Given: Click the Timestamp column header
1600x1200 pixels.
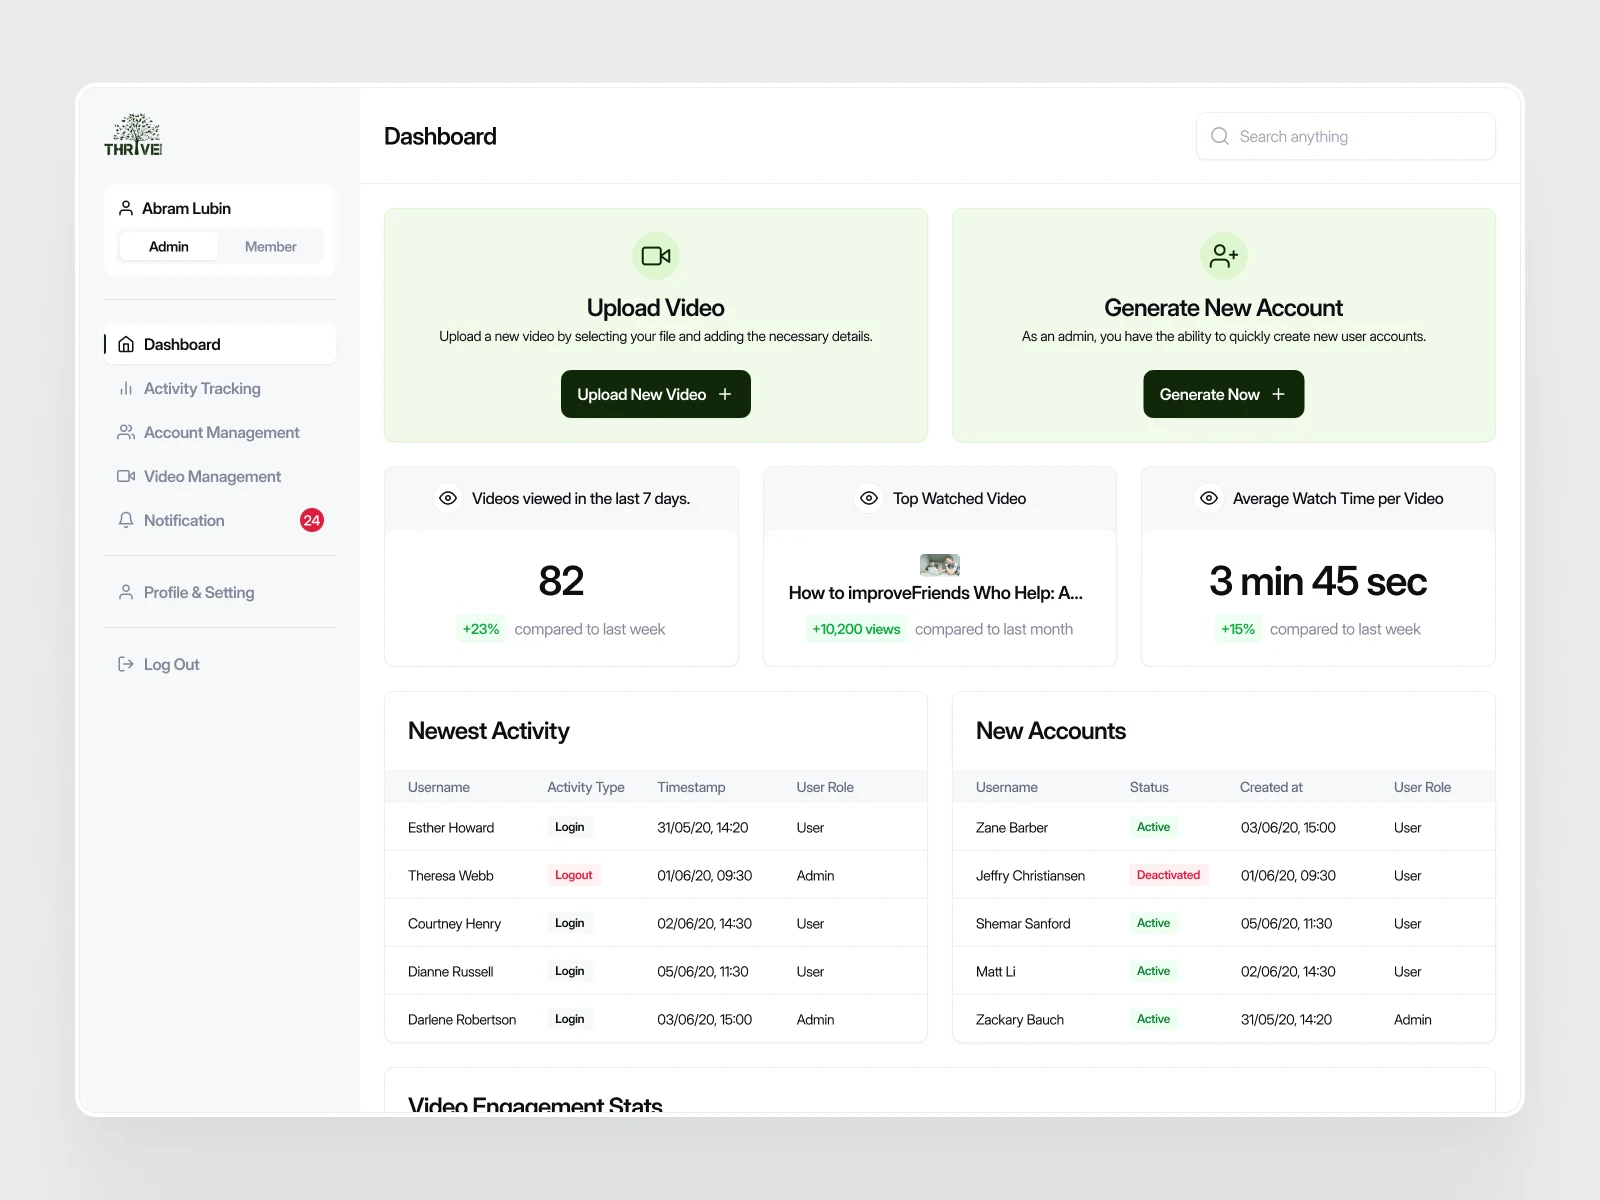Looking at the screenshot, I should coord(691,787).
